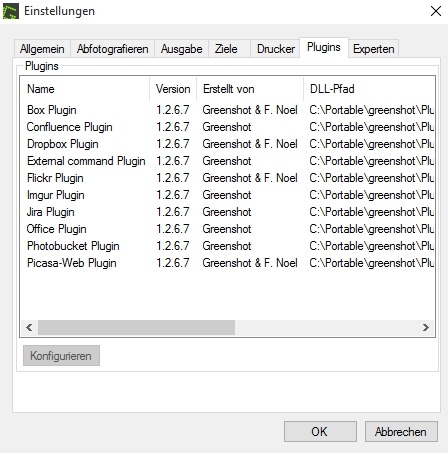Click DLL path in Box Plugin row

(372, 110)
